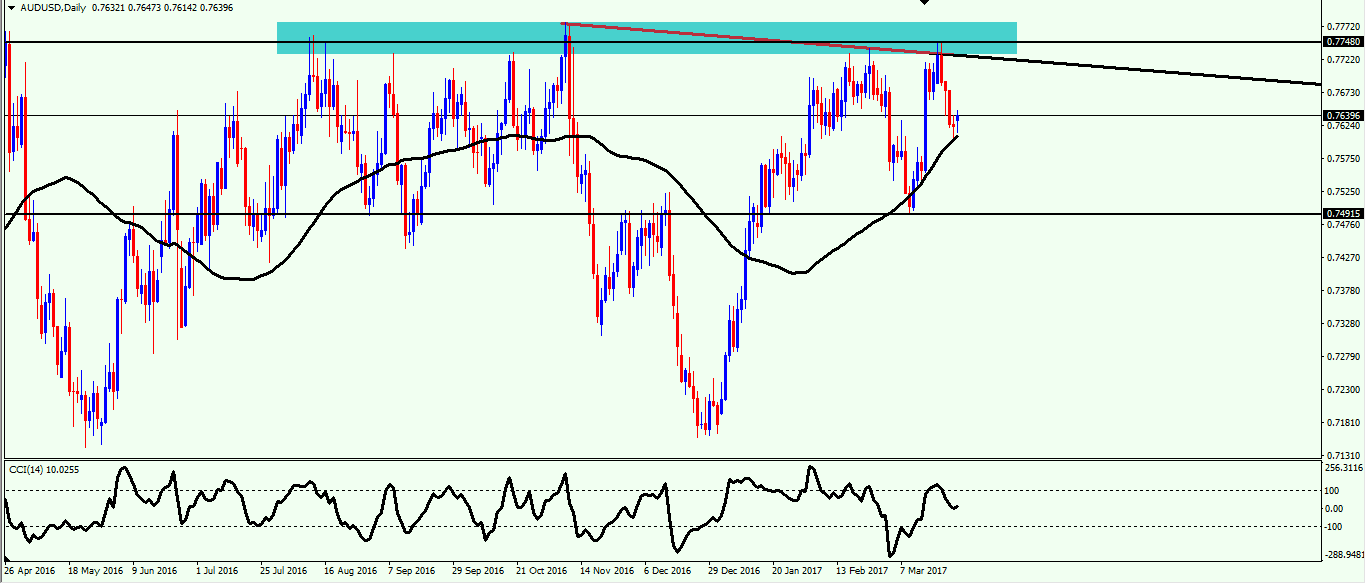Click the 29 Sep 2016 date label

478,571
